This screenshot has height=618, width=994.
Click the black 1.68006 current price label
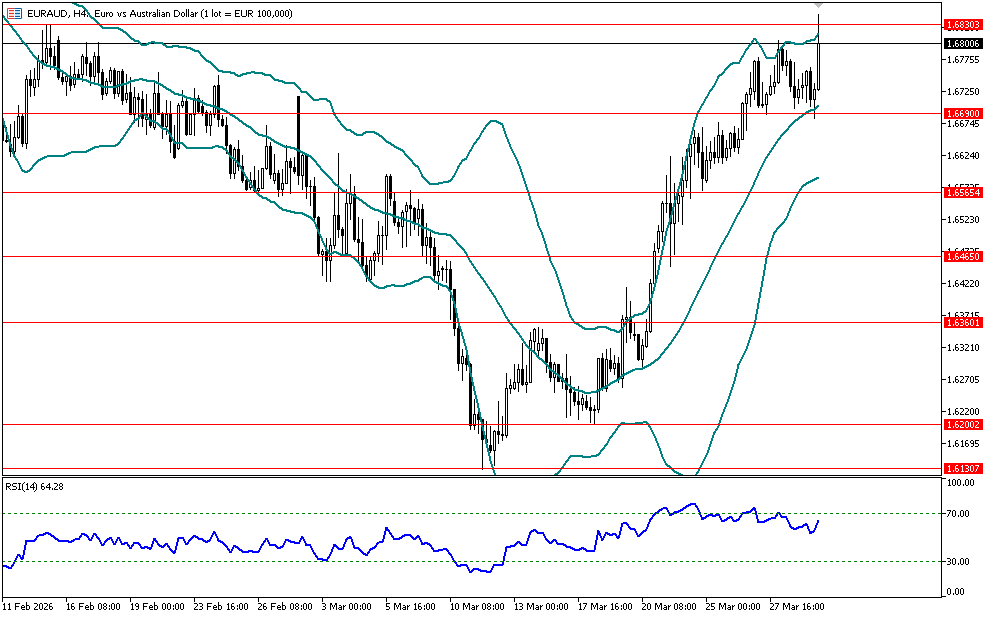962,43
